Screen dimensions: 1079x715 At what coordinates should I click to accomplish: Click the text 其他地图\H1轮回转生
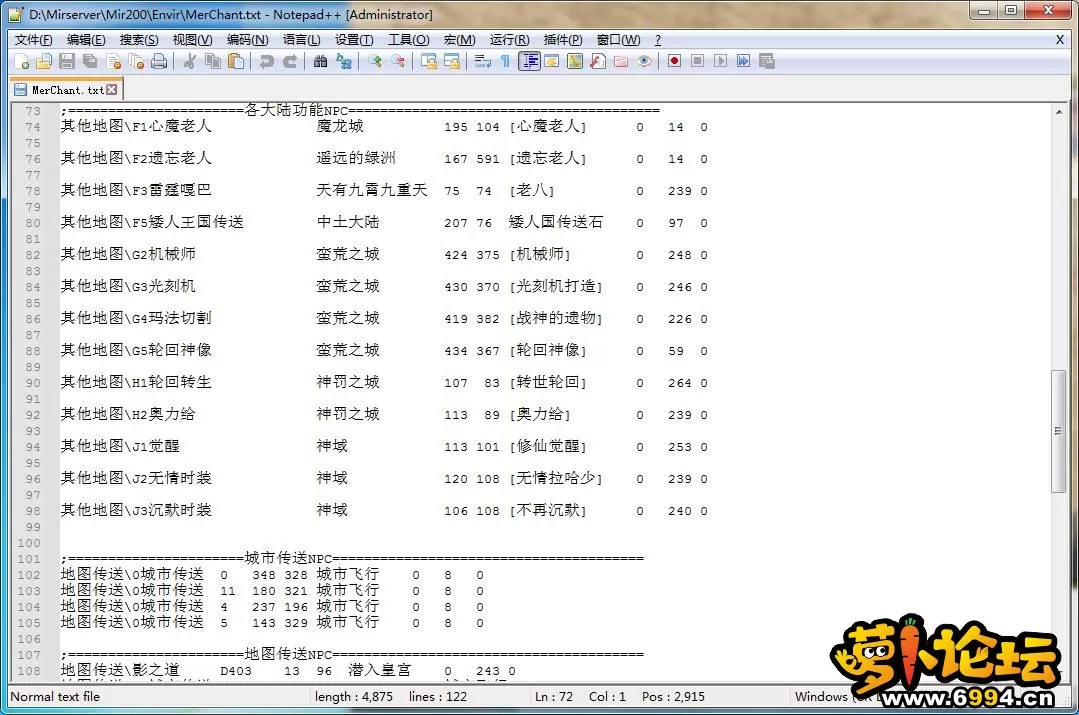(136, 382)
